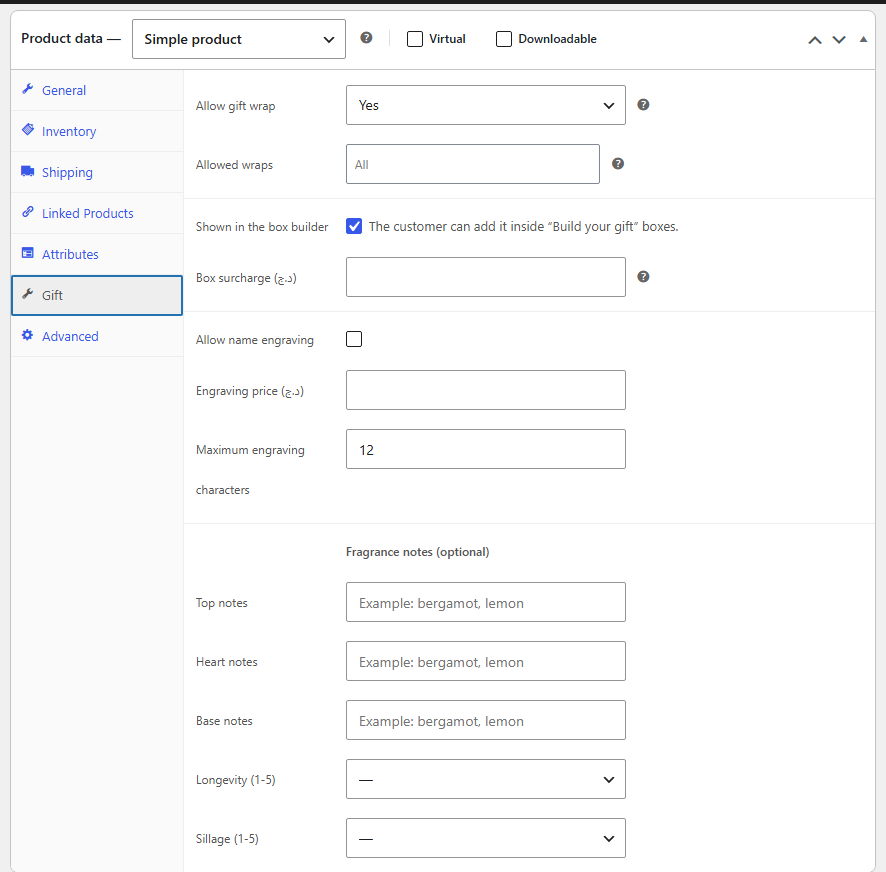Click the Inventory tab tag icon
Image resolution: width=886 pixels, height=872 pixels.
[27, 130]
